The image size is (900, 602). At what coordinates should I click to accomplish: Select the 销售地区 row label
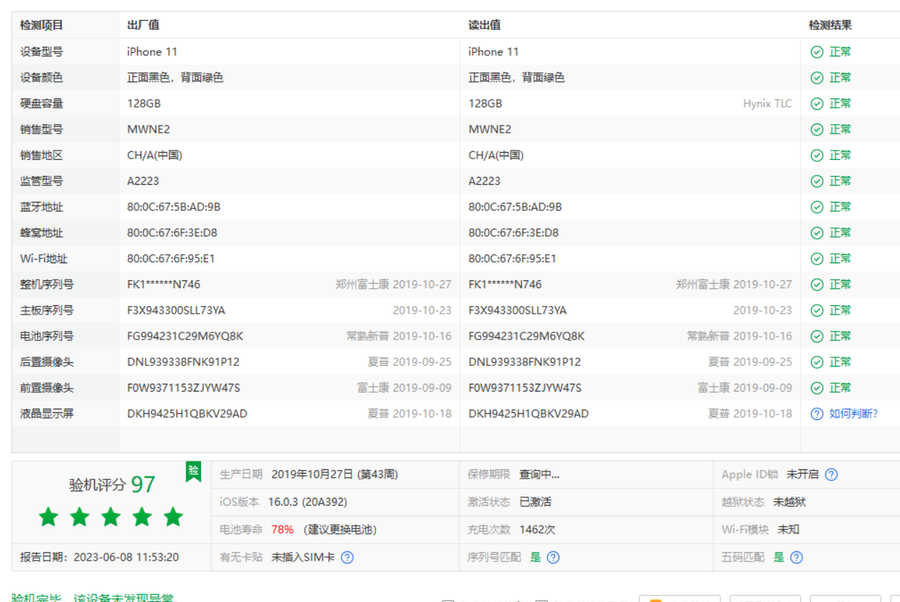(x=41, y=156)
